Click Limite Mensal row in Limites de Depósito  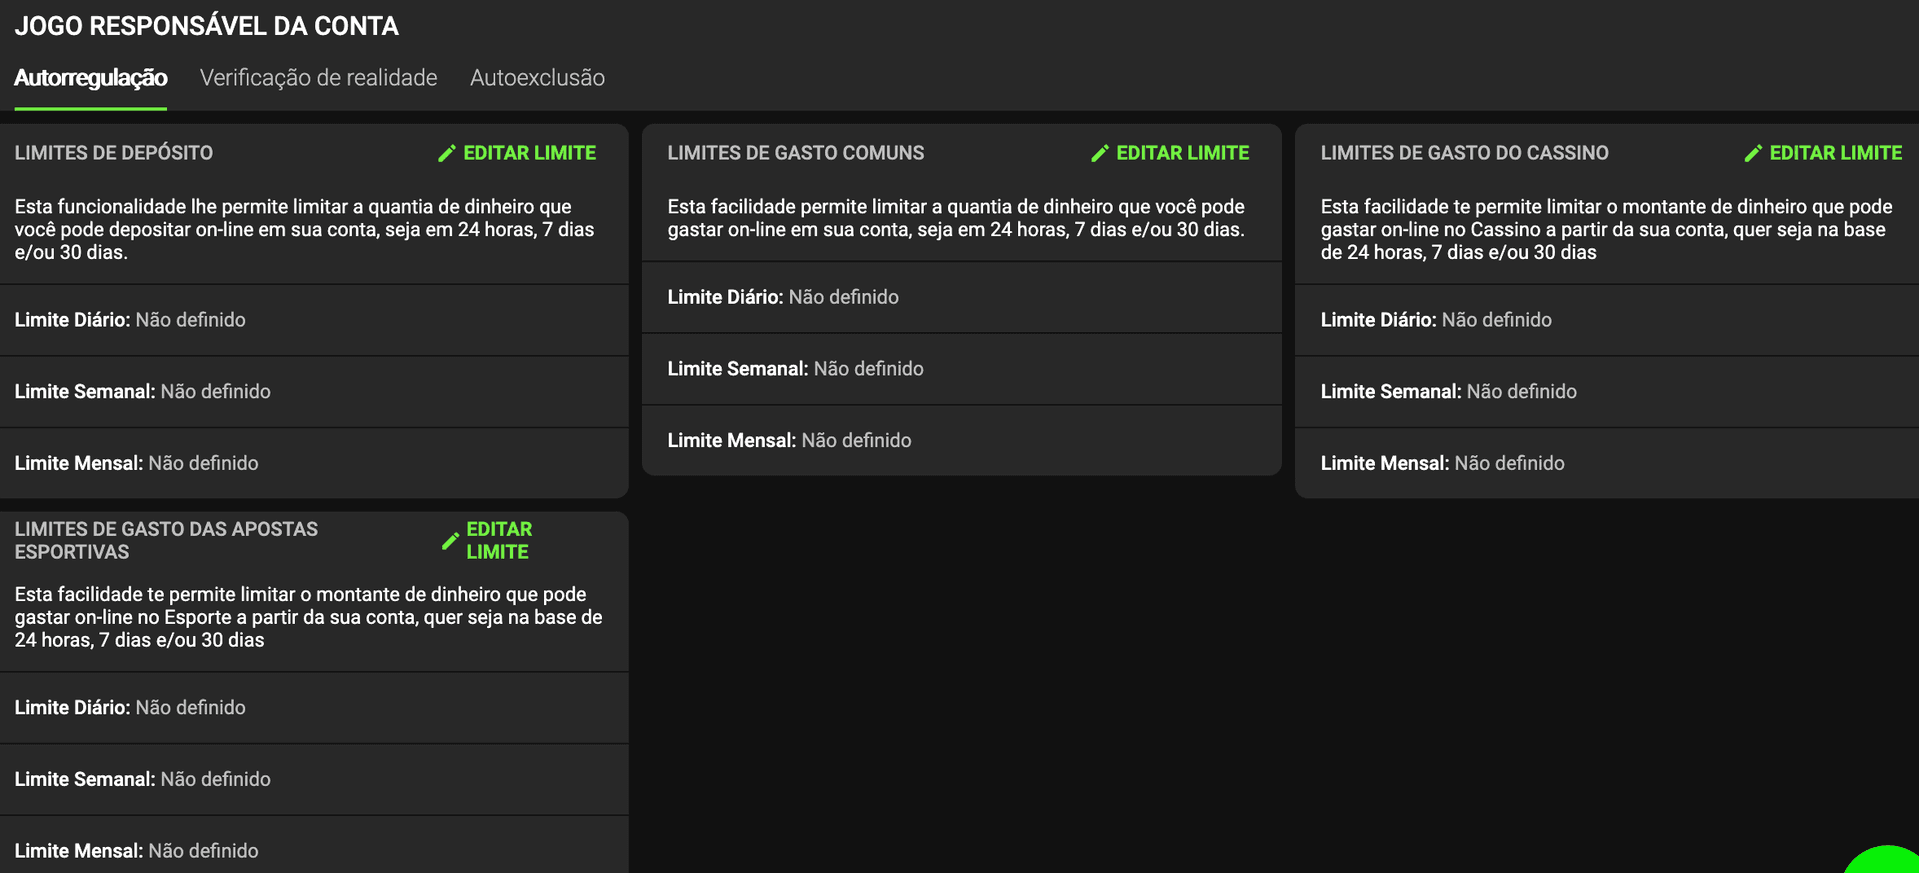click(x=314, y=463)
